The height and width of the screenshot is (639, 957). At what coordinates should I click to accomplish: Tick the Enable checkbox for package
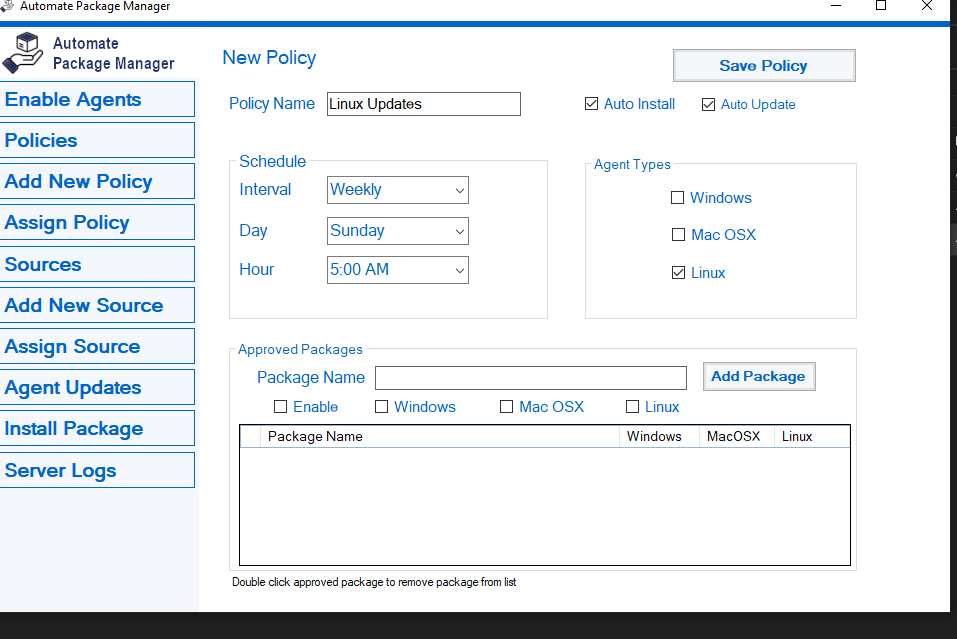281,407
